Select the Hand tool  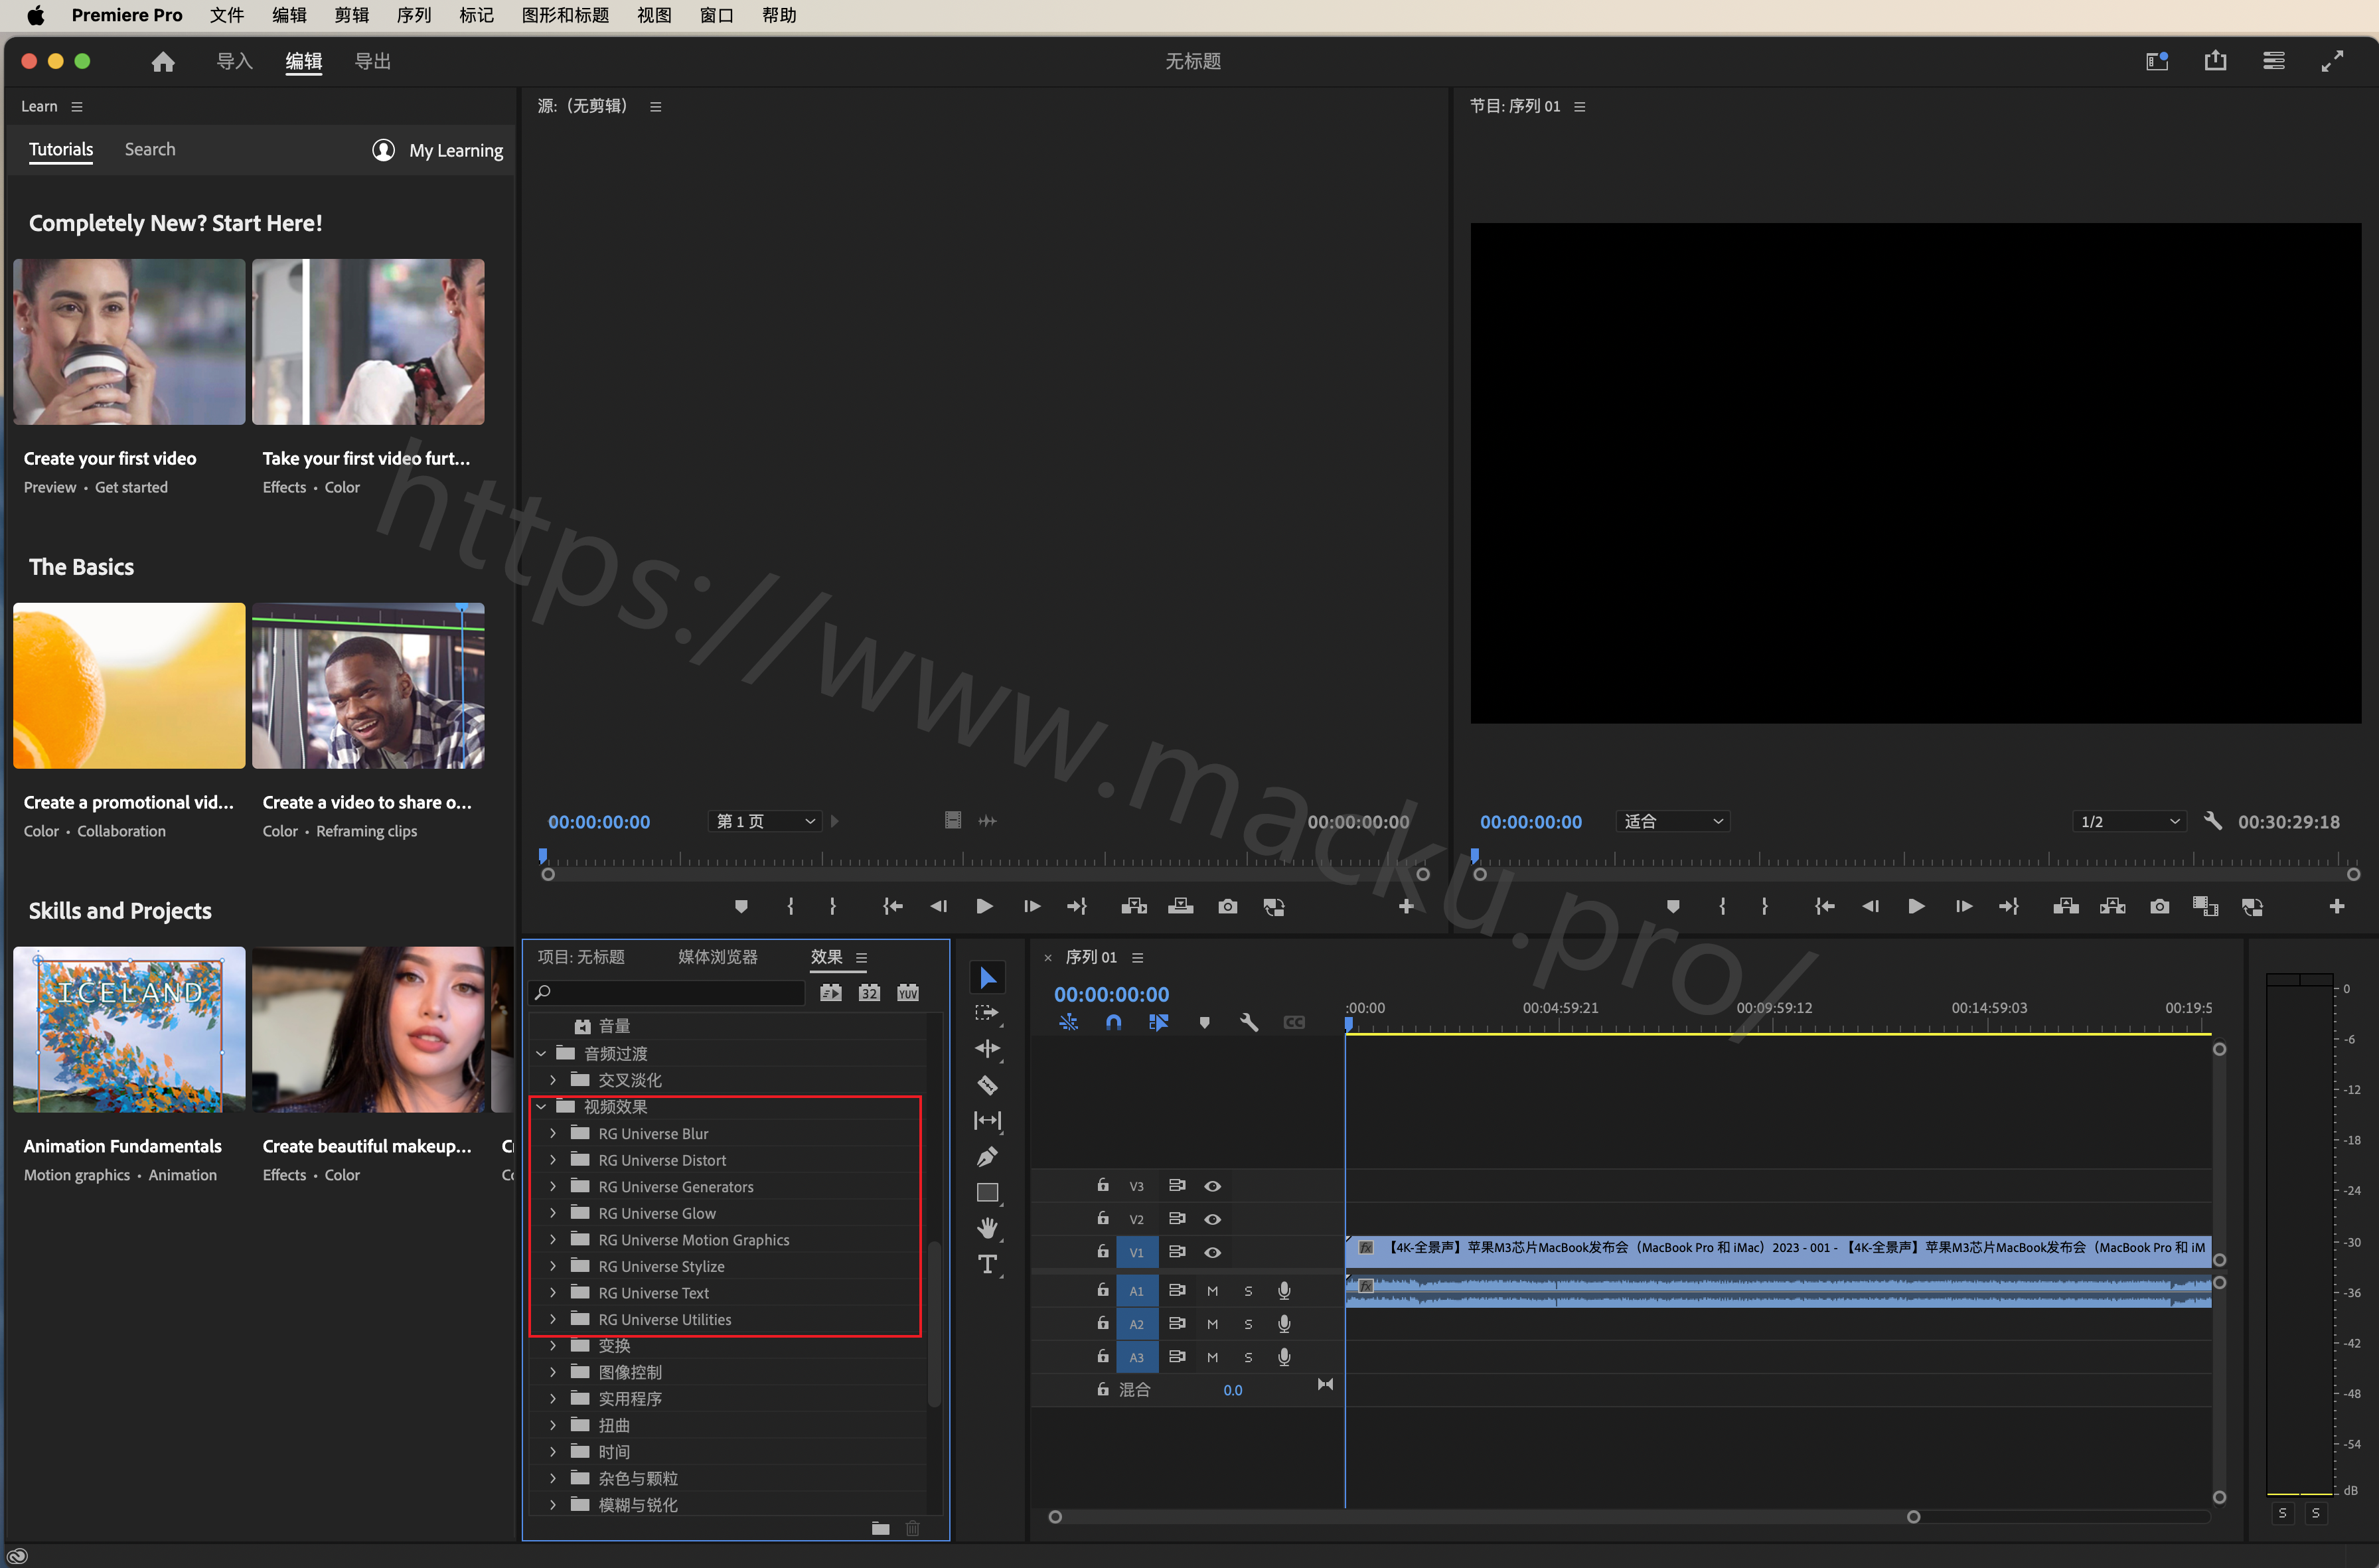[987, 1229]
